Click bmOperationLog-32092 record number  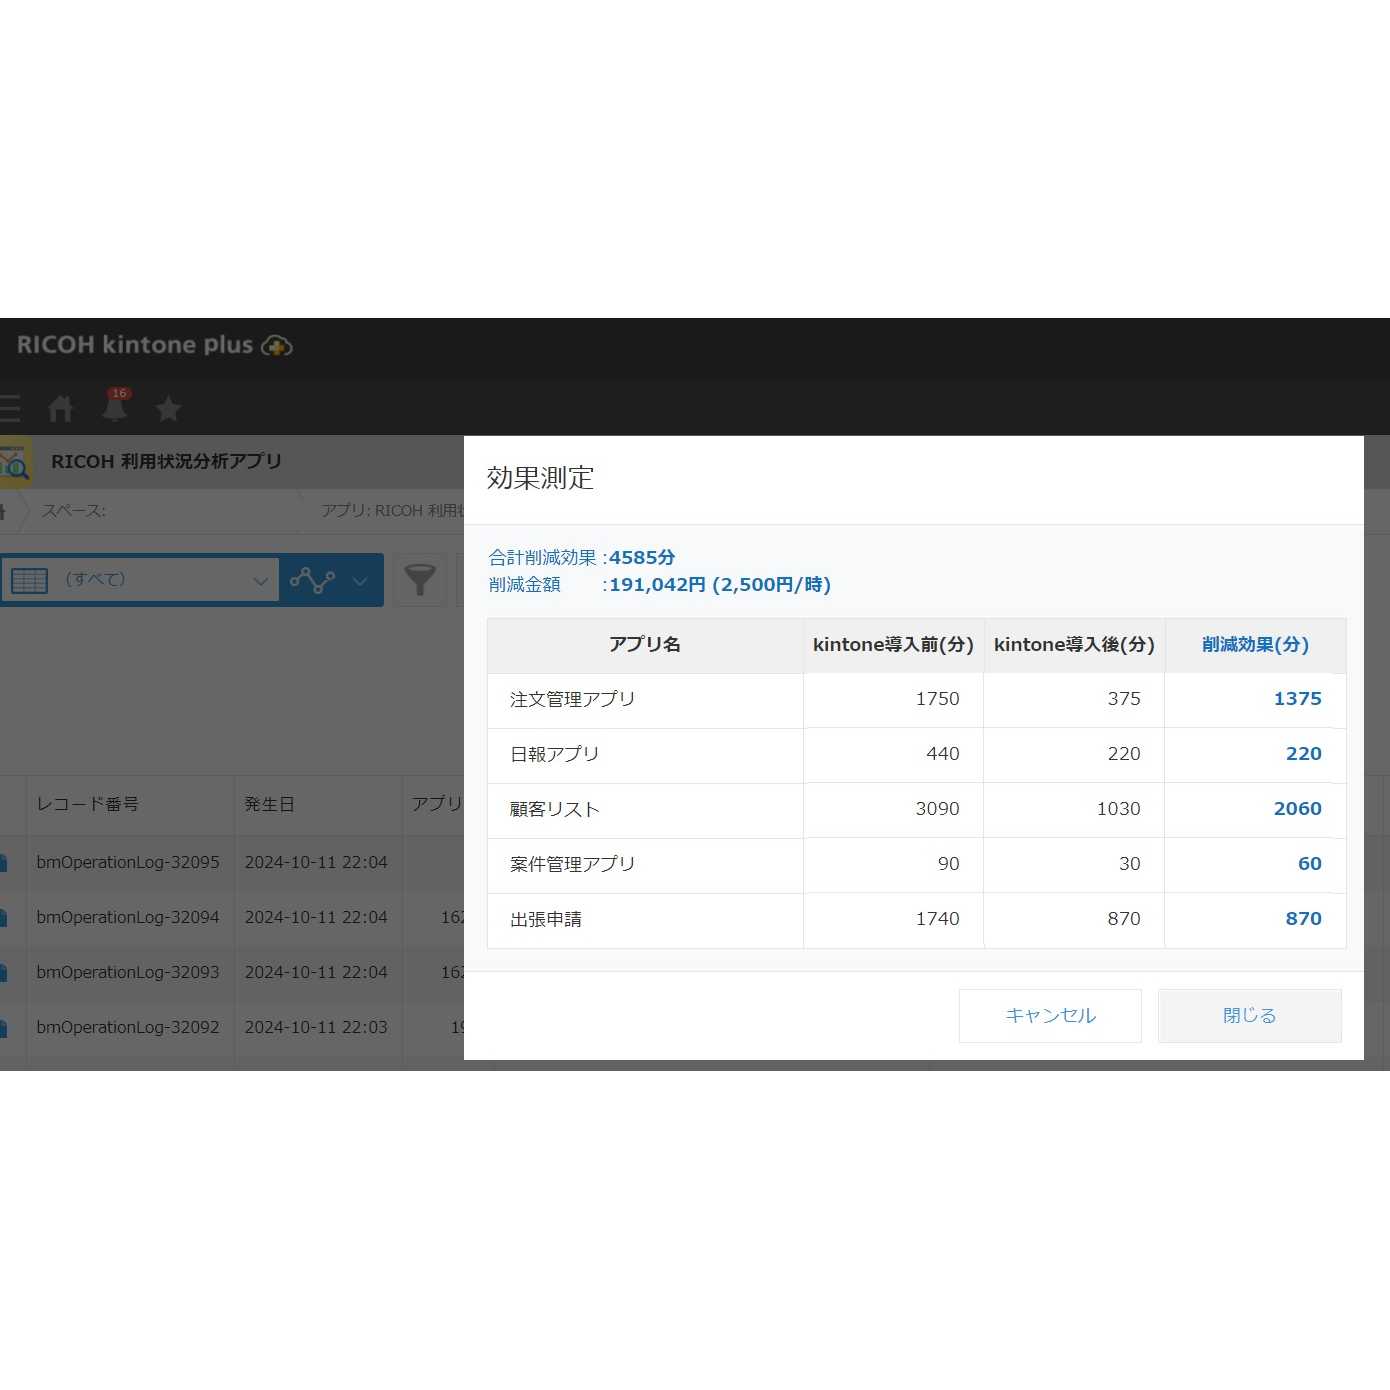click(128, 1027)
